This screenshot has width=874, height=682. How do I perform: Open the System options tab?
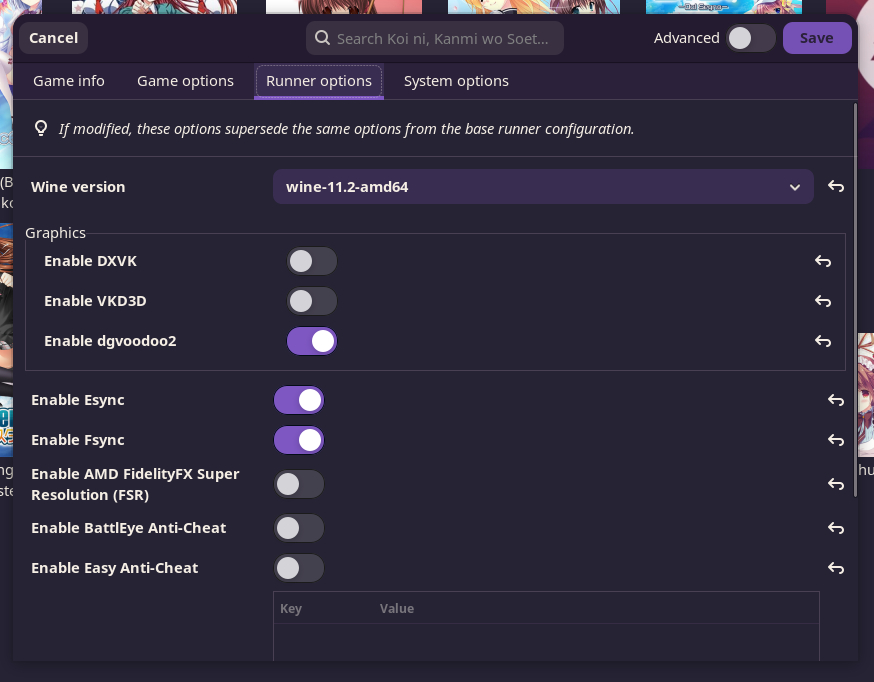(x=456, y=81)
